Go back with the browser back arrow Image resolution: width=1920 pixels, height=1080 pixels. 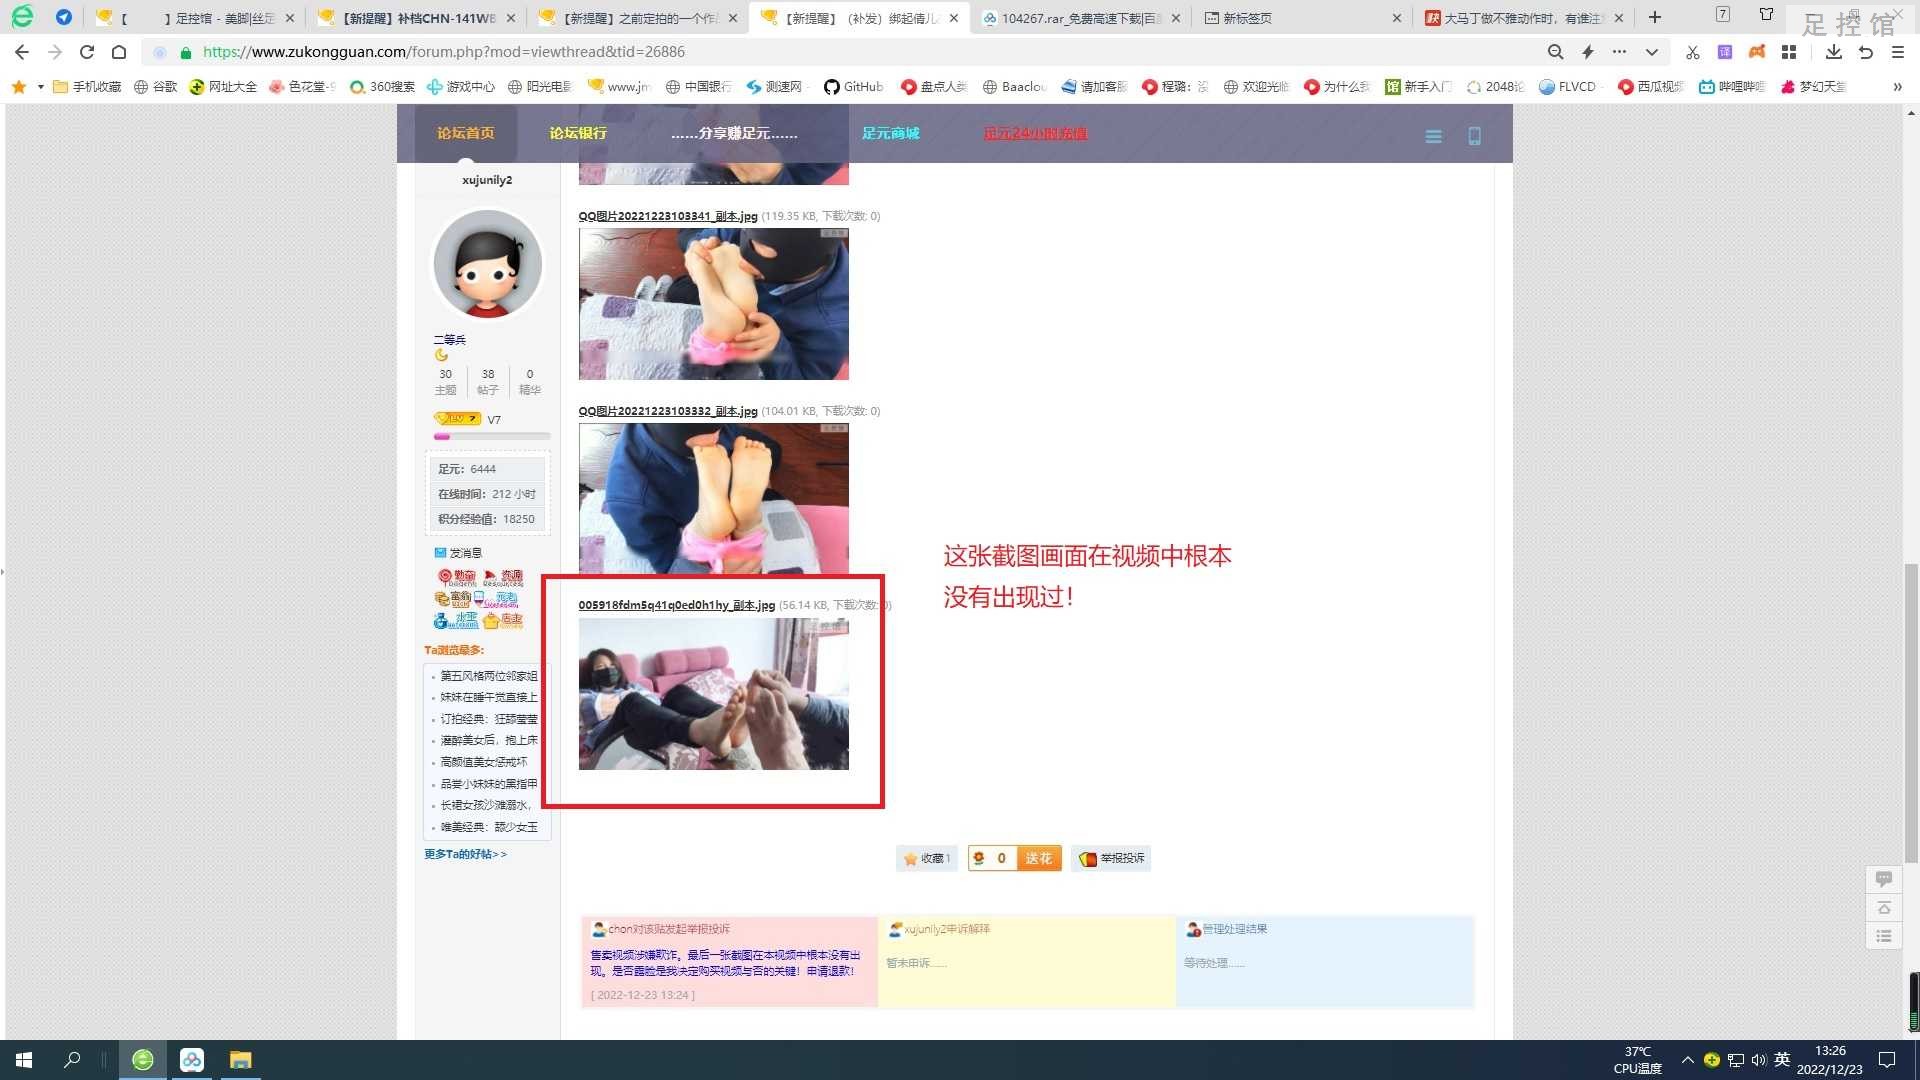[22, 52]
